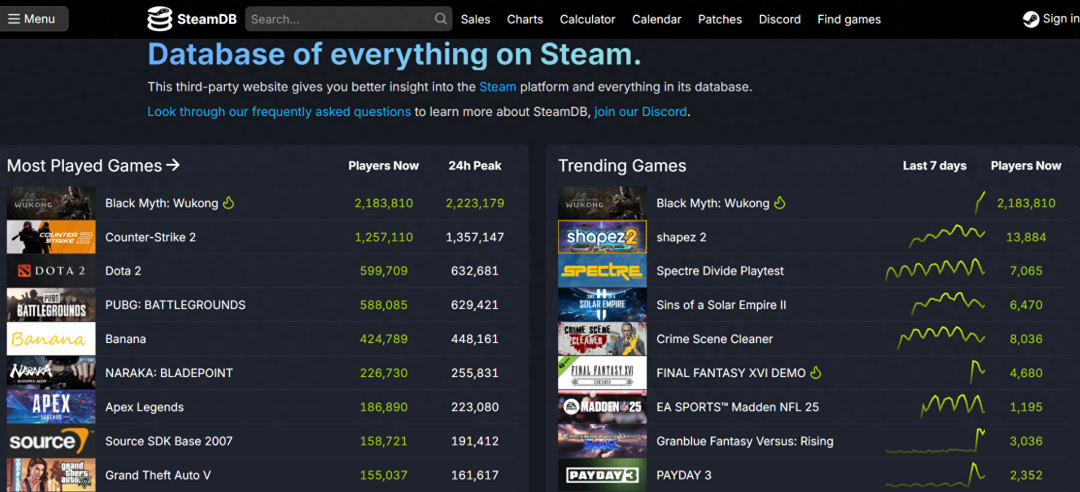Click the Apex Legends thumbnail
Viewport: 1080px width, 492px height.
(x=51, y=407)
